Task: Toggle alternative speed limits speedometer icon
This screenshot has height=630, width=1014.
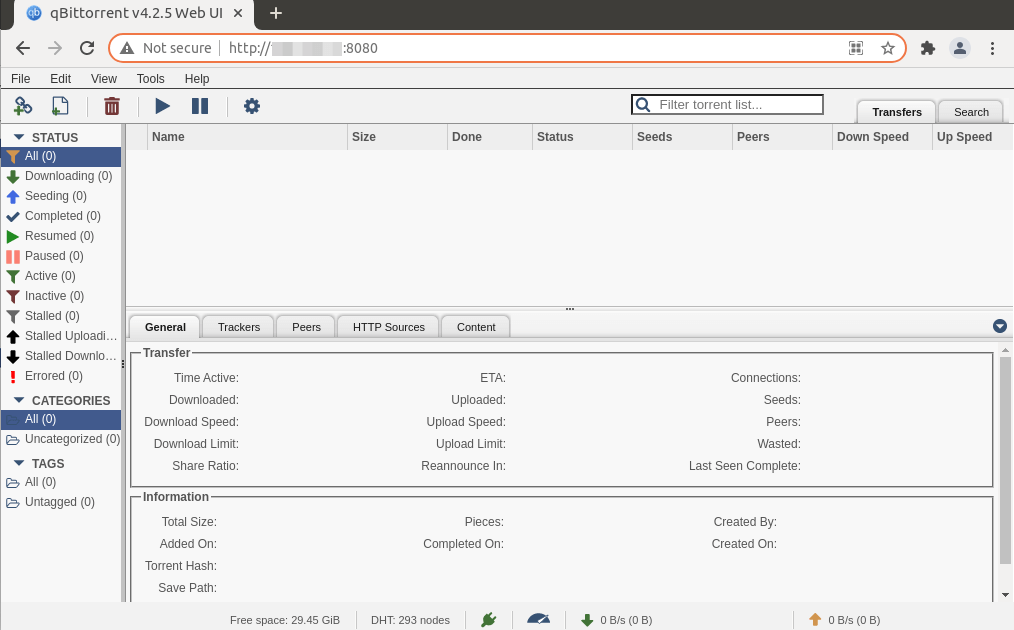Action: click(538, 620)
